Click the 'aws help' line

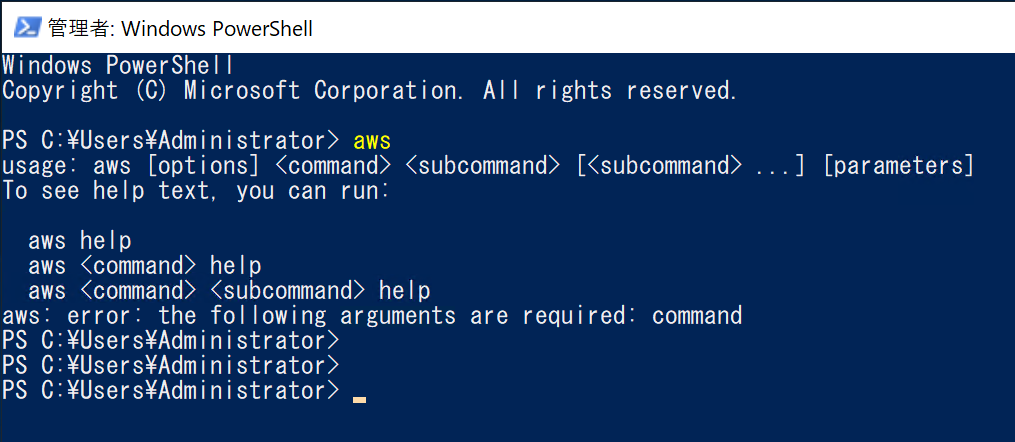click(x=80, y=241)
